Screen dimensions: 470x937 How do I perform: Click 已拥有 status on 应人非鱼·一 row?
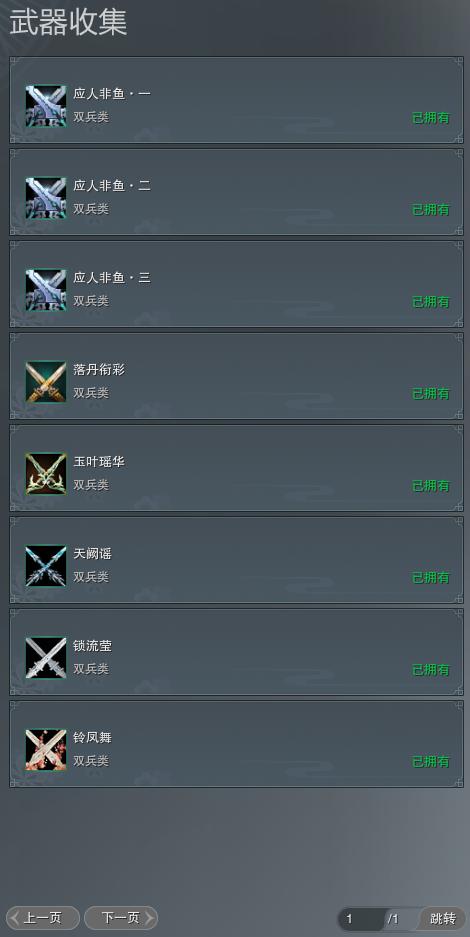point(431,118)
